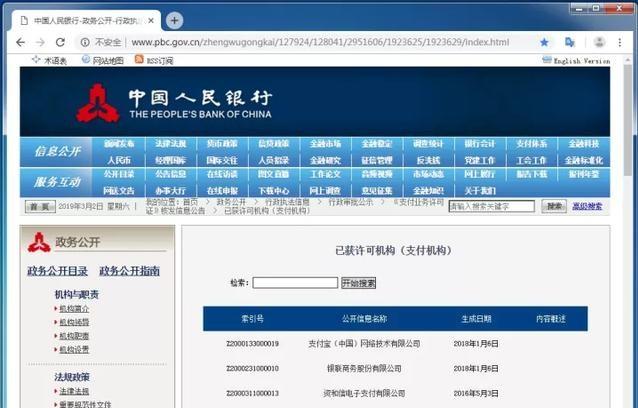Open the 人员招录 menu item
Screen dimensions: 638x408
click(x=273, y=160)
